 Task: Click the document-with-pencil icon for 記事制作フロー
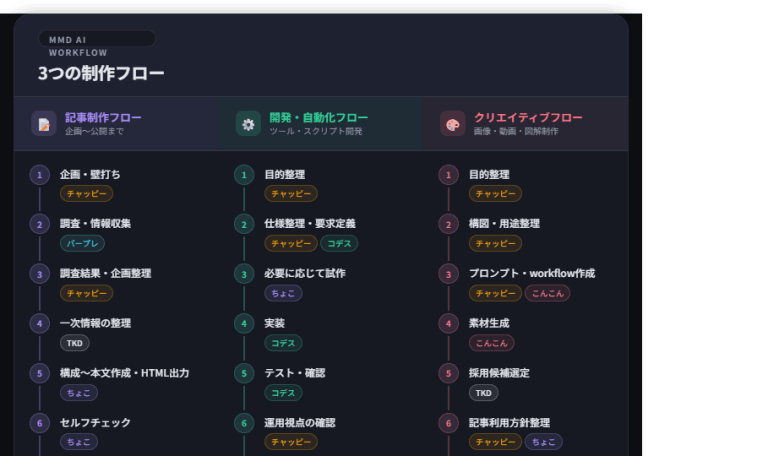click(x=44, y=124)
